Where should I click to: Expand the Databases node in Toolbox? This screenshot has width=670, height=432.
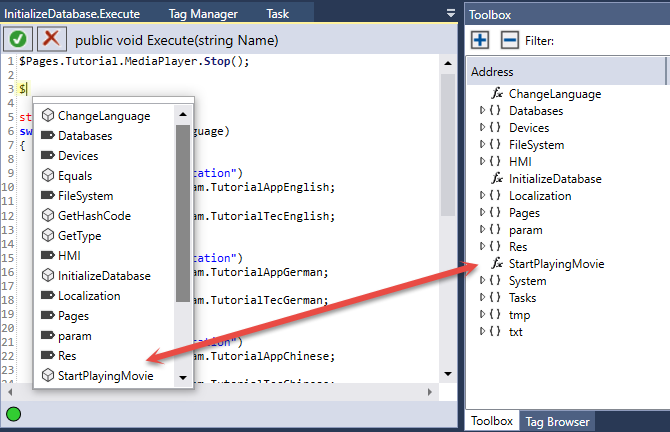(x=483, y=111)
